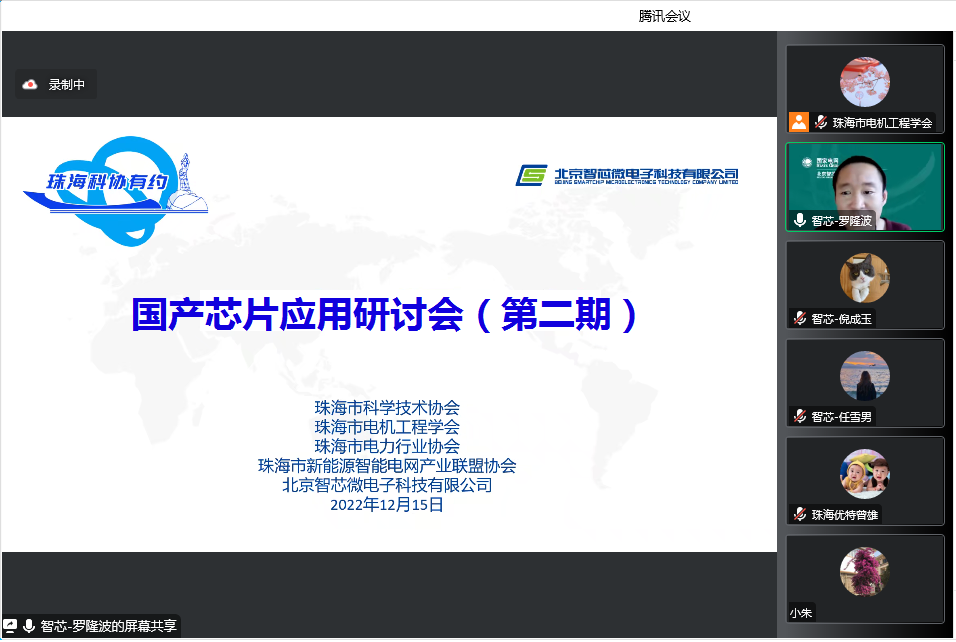Click the muted microphone icon beside 珠海优特曾雄
The width and height of the screenshot is (956, 642).
800,515
